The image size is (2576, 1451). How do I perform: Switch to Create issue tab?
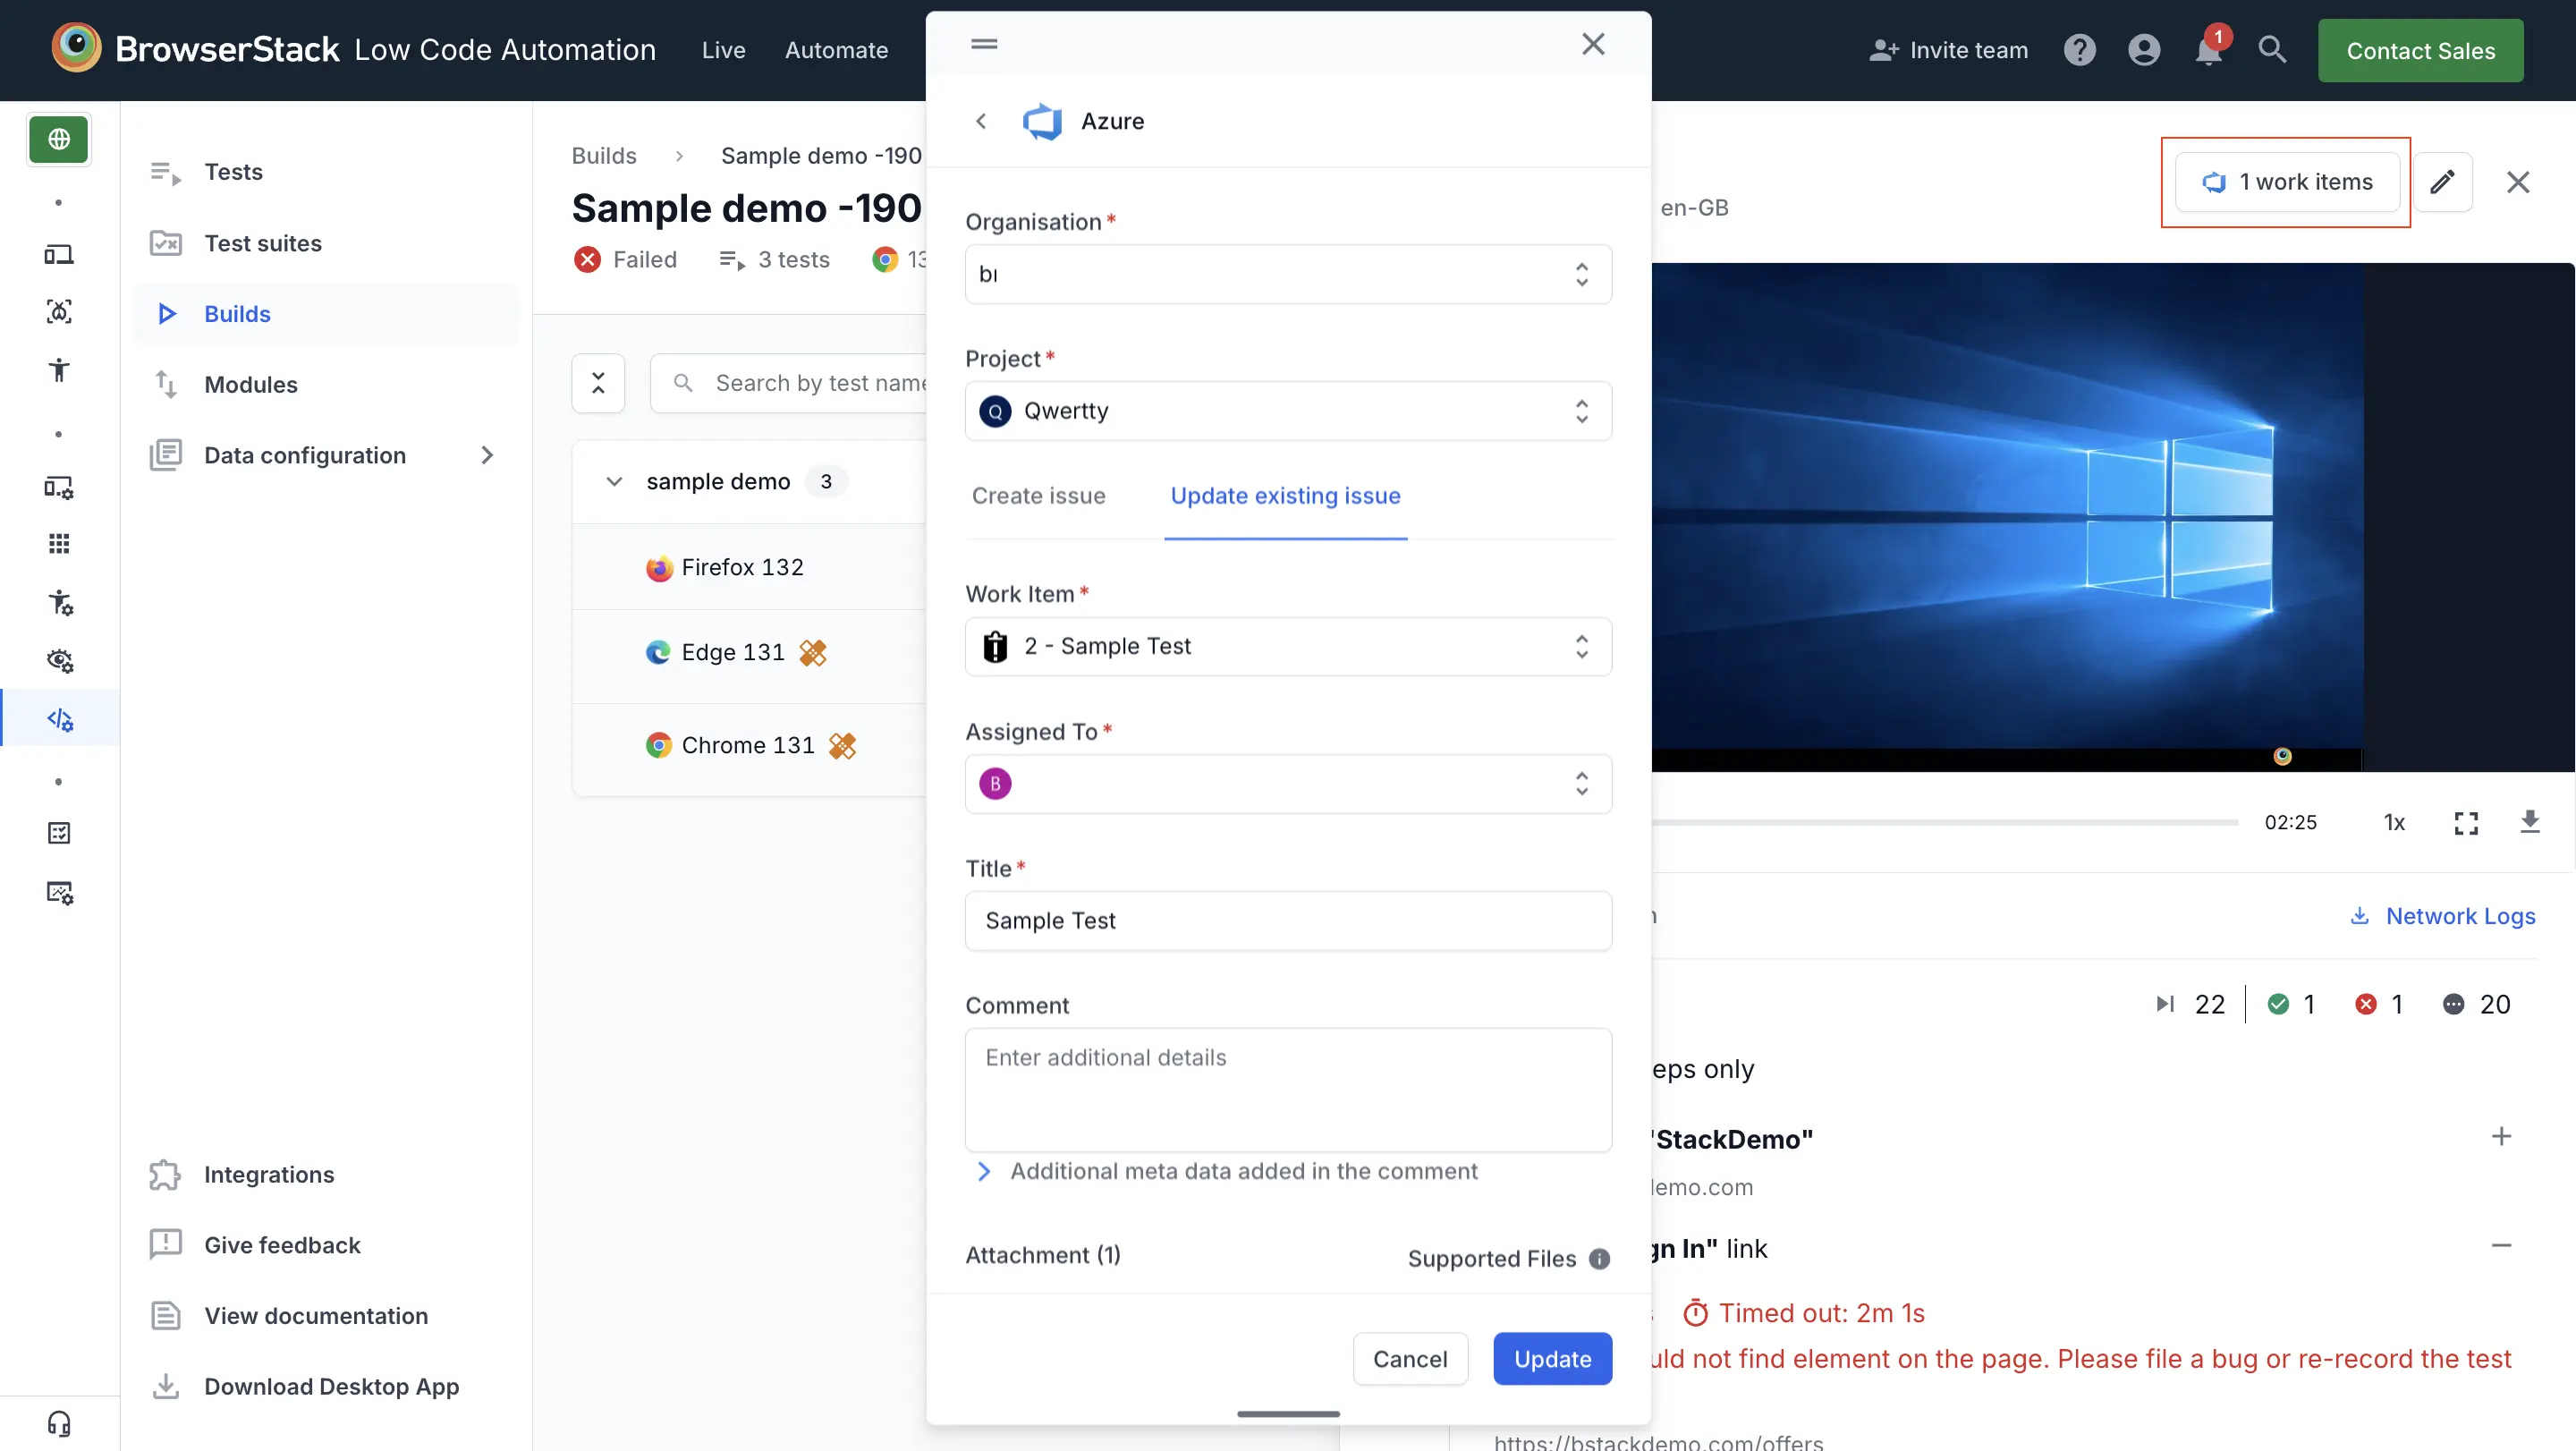coord(1038,496)
